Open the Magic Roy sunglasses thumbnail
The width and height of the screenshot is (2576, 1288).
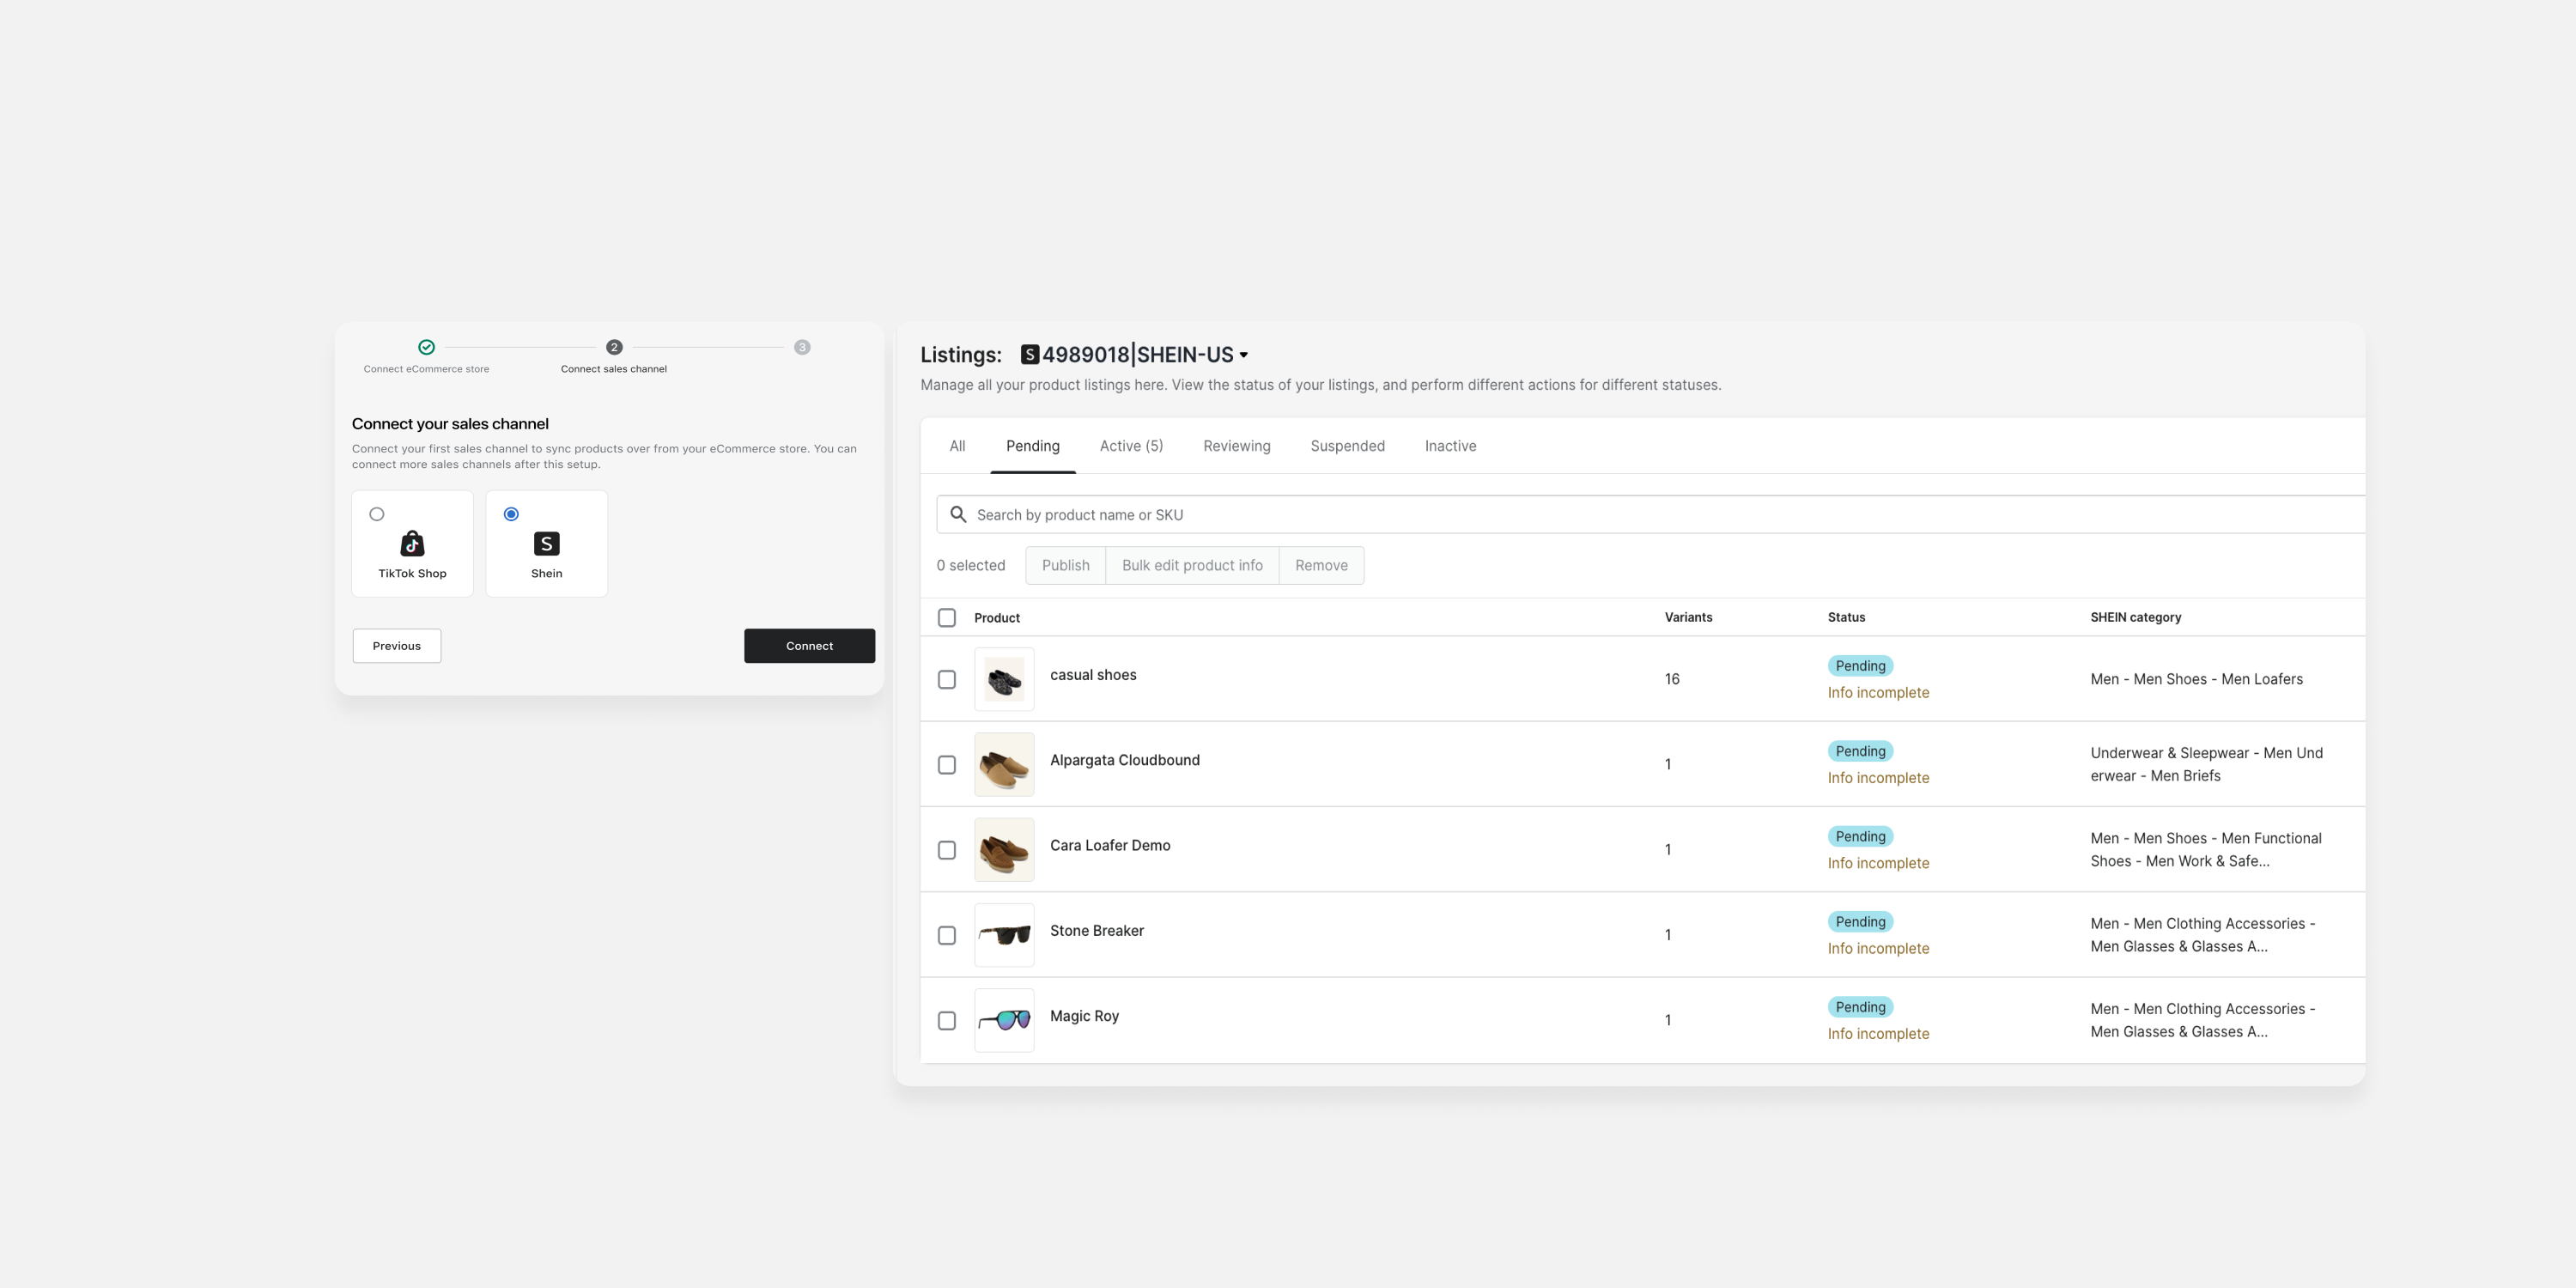[1004, 1020]
